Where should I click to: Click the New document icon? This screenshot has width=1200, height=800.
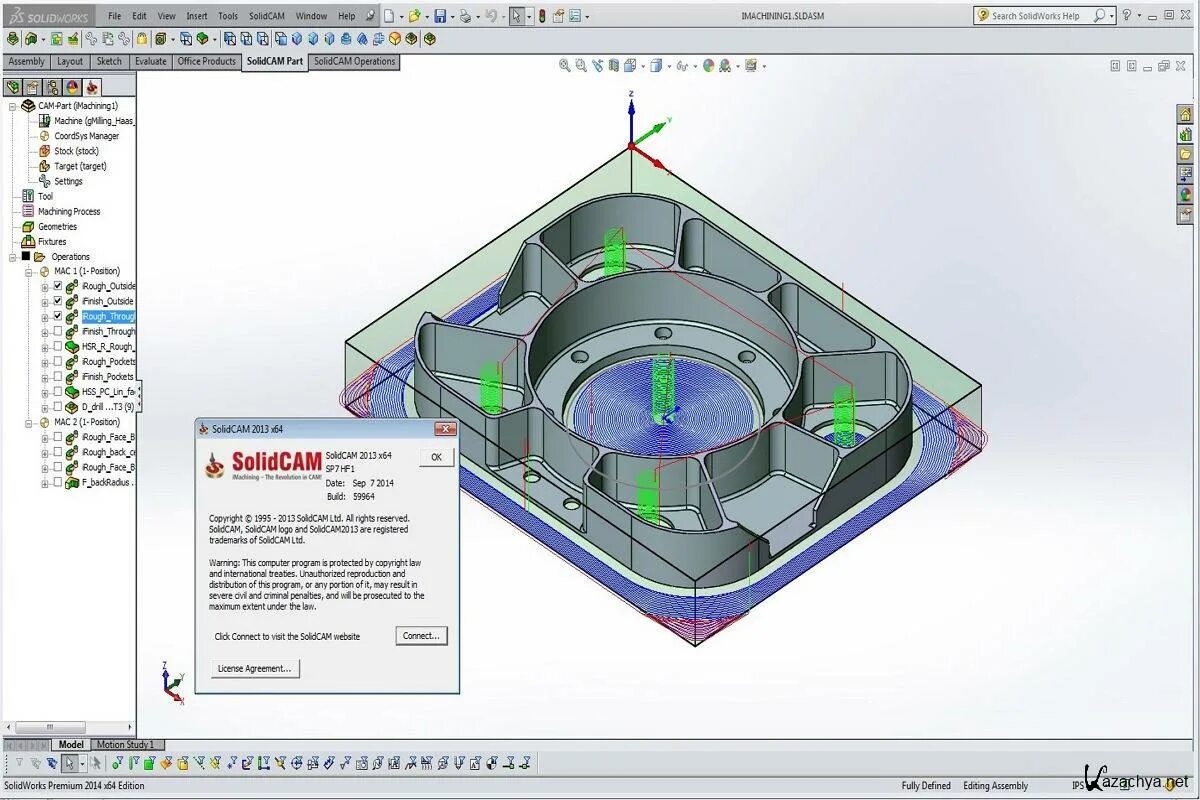click(x=389, y=16)
